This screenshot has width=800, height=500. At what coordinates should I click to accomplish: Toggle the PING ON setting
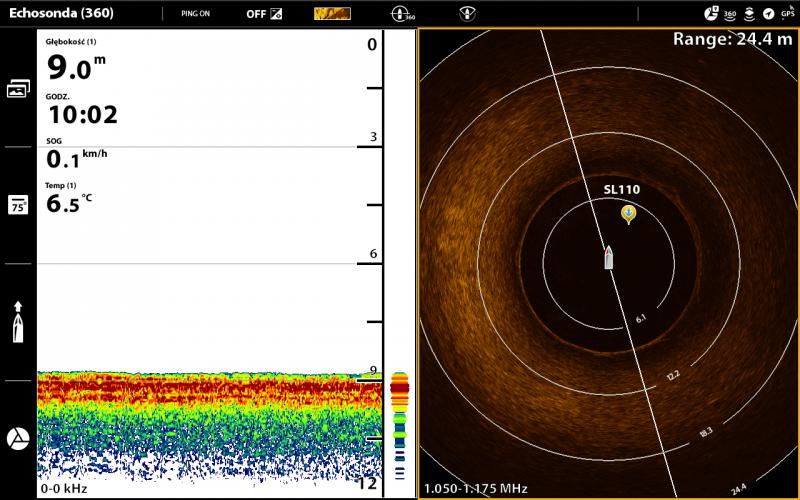[x=195, y=14]
